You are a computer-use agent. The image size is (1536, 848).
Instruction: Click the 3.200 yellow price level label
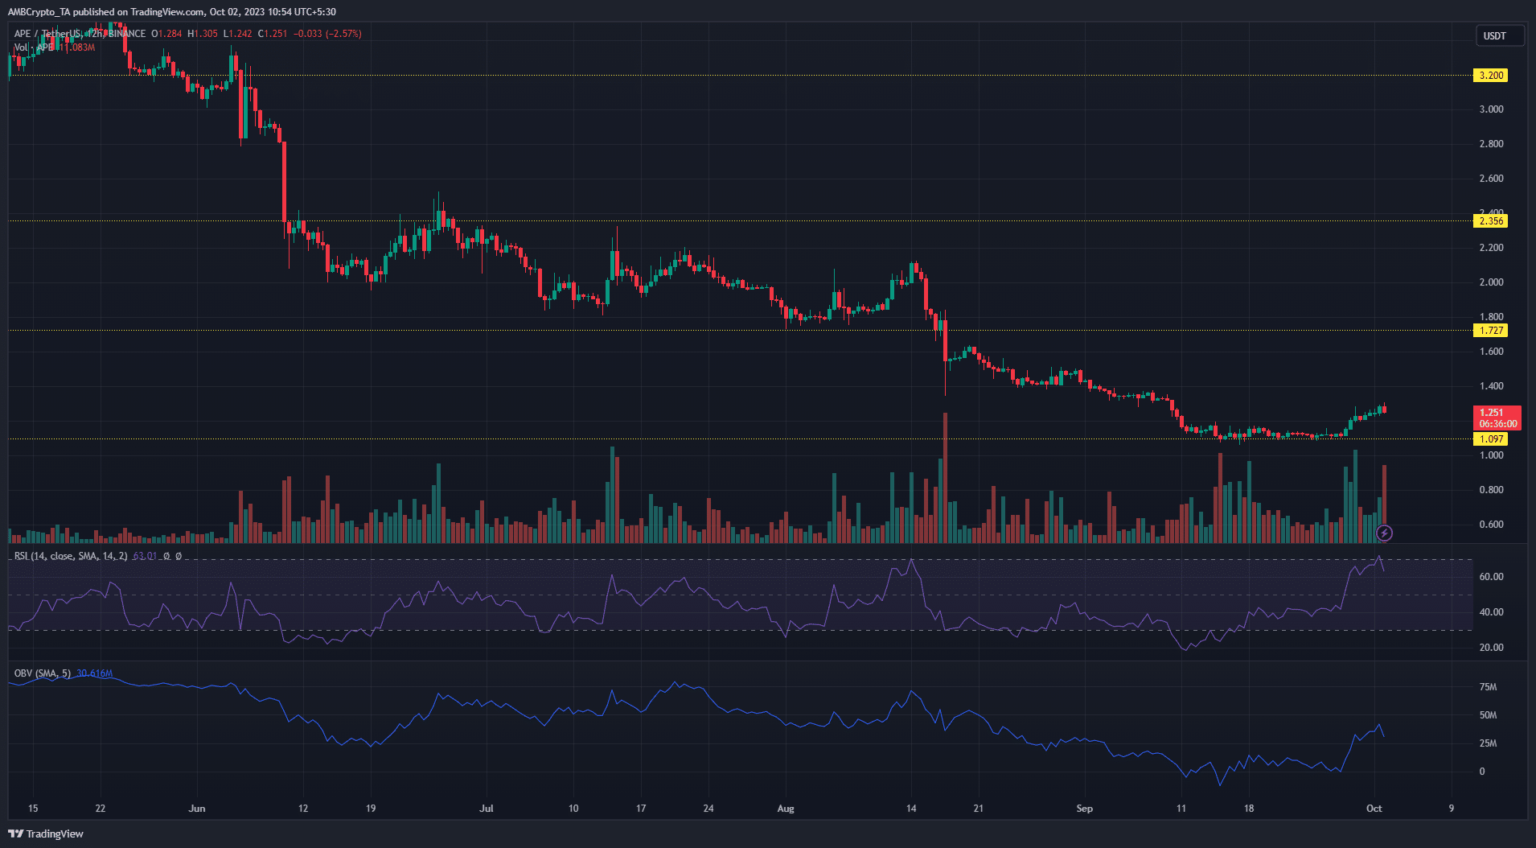pyautogui.click(x=1491, y=75)
